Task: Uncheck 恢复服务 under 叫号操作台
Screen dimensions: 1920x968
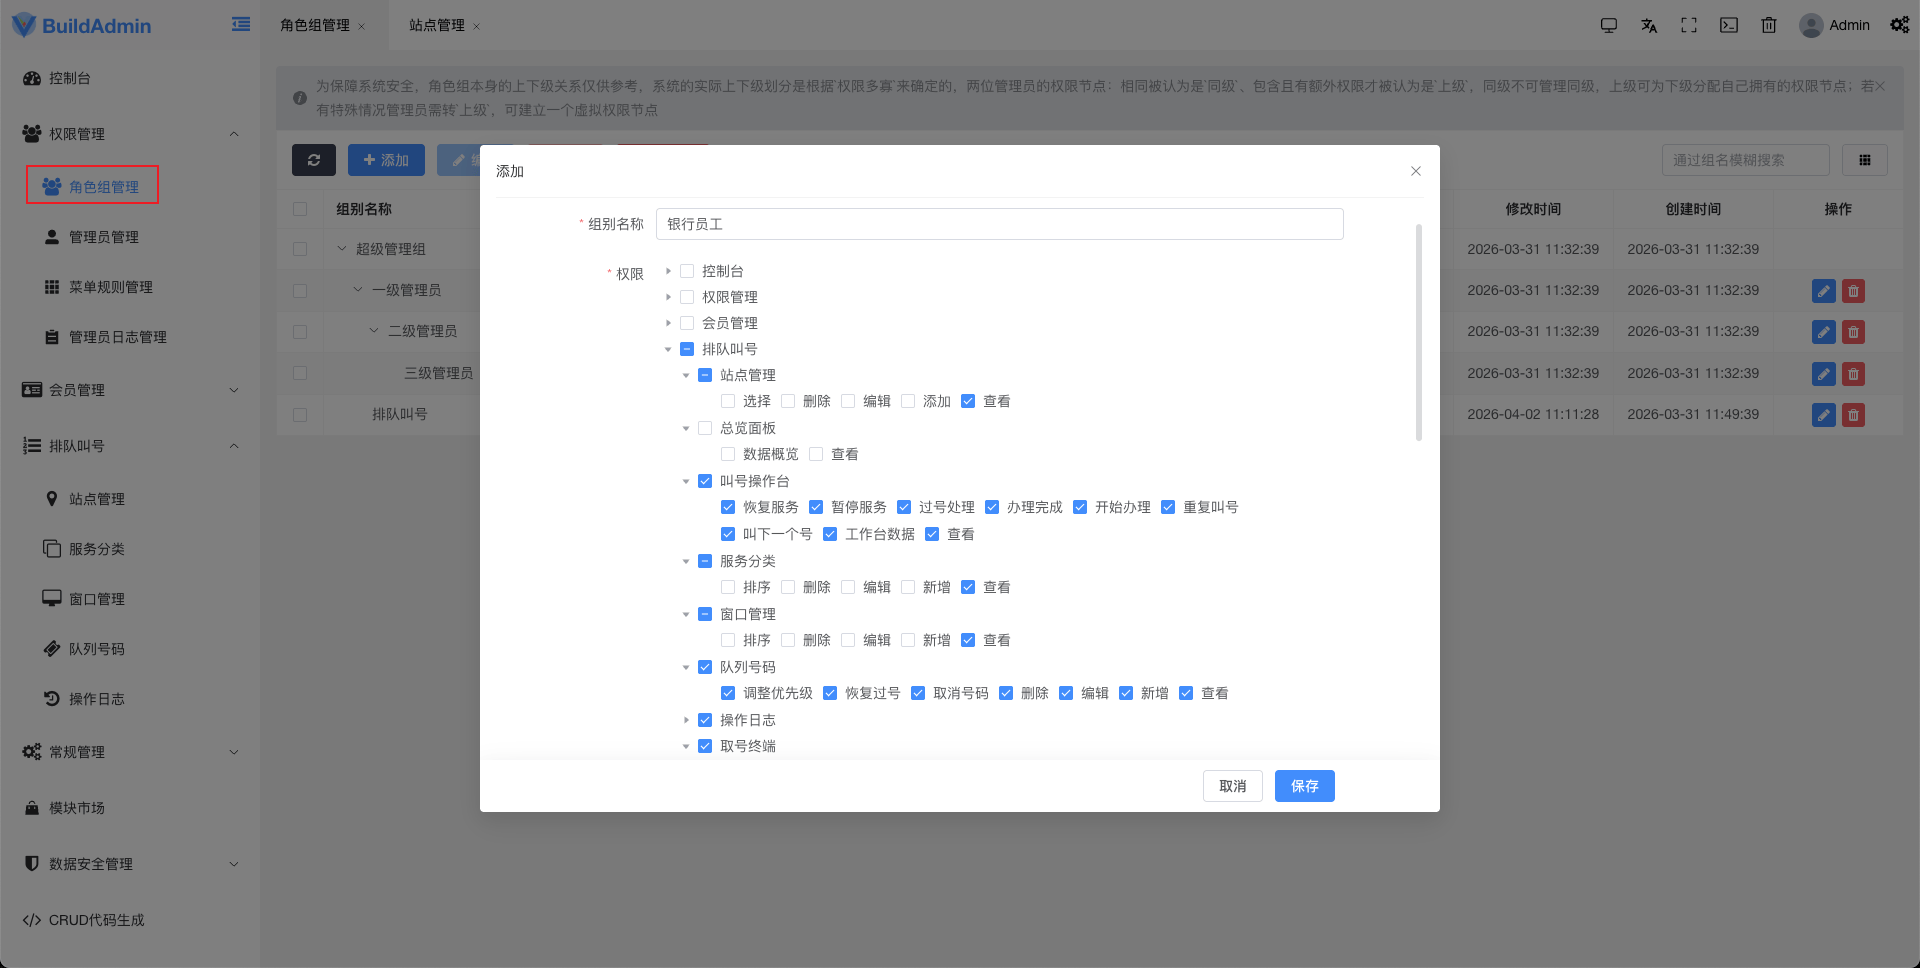Action: 728,507
